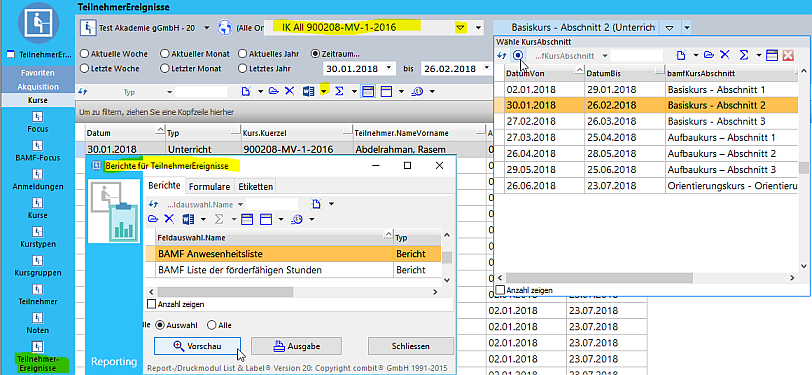Select the Aktueller Monat radio button
This screenshot has width=812, height=375.
click(165, 53)
